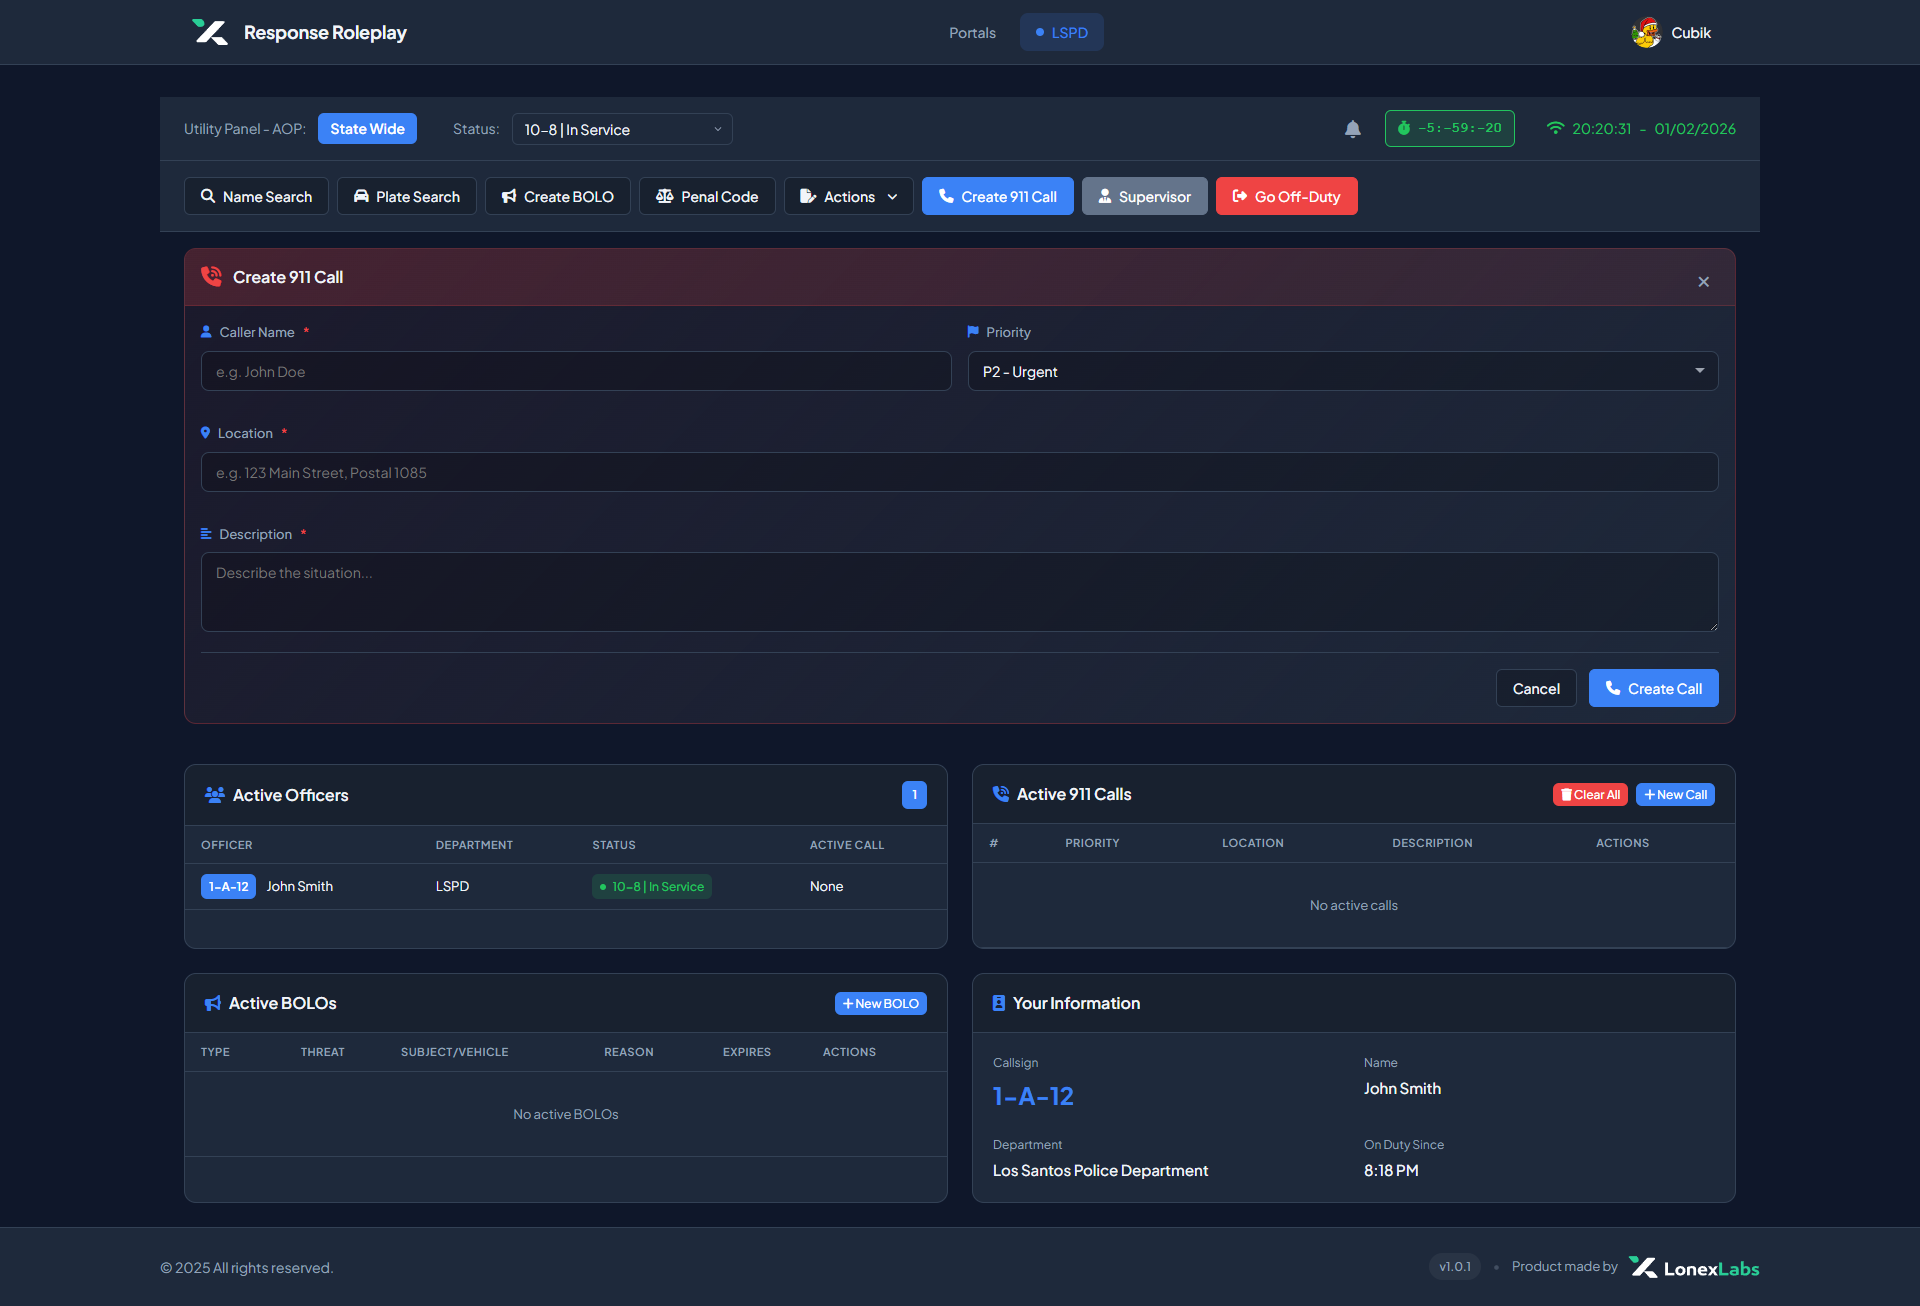Click the Description lines icon
The image size is (1920, 1306).
click(x=206, y=534)
